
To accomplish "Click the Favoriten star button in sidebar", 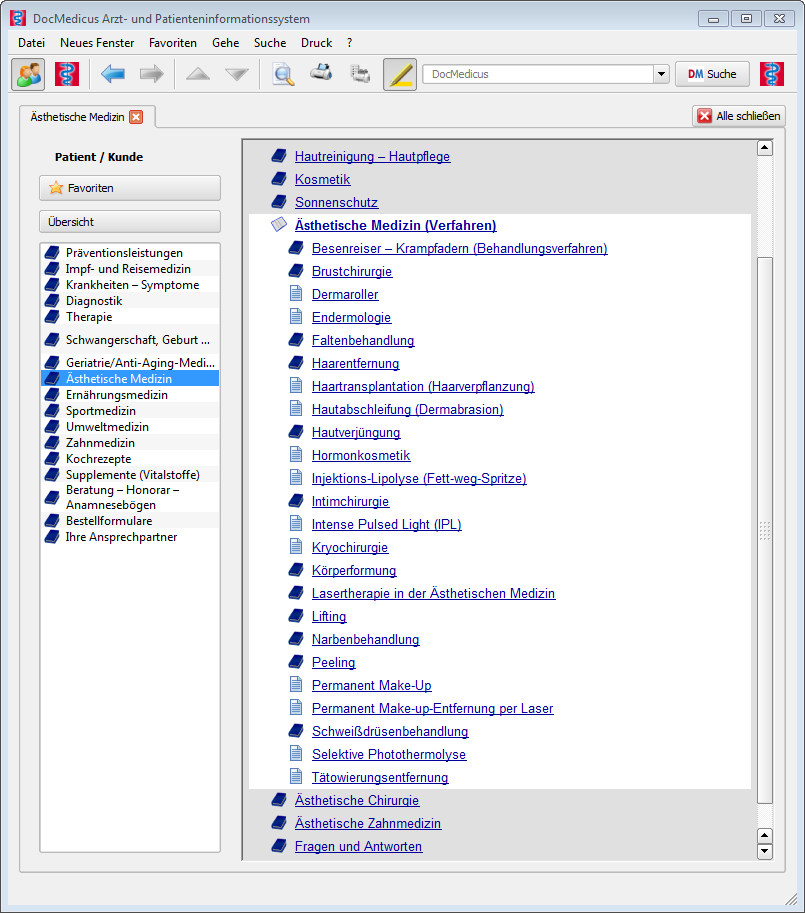I will click(130, 188).
